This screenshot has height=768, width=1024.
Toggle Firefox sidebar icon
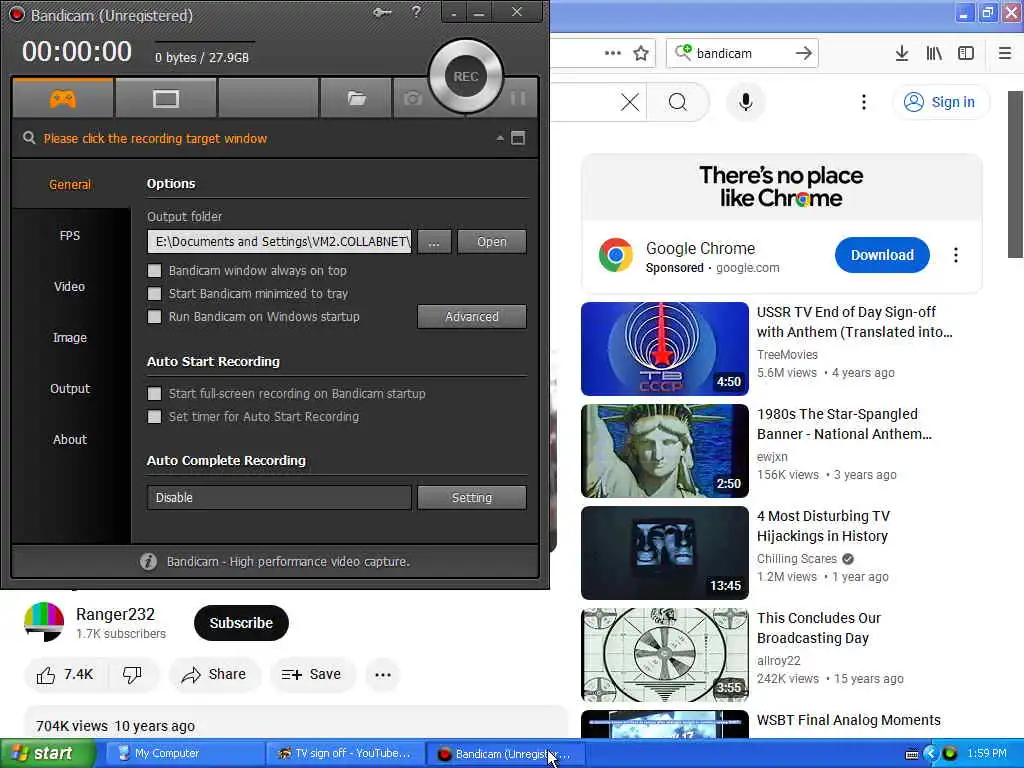coord(966,53)
